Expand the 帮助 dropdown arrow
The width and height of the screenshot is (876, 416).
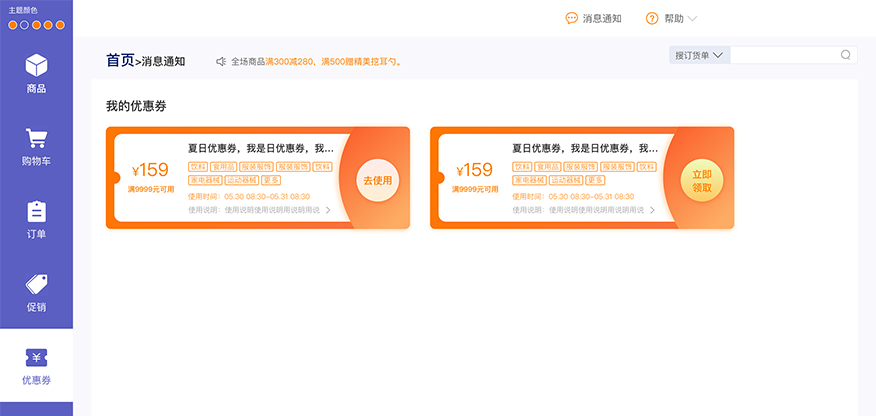coord(692,18)
